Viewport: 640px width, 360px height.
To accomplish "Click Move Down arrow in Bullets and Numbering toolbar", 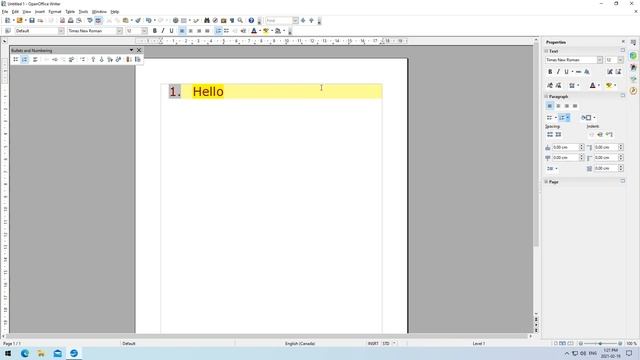I will [x=102, y=60].
